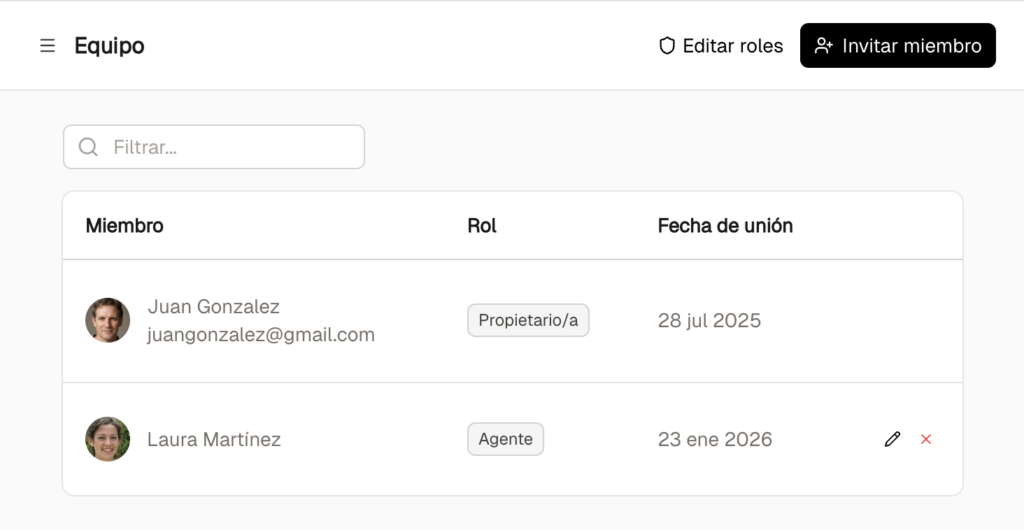1024x530 pixels.
Task: Click the add-user icon in Invitar miembro
Action: click(824, 46)
